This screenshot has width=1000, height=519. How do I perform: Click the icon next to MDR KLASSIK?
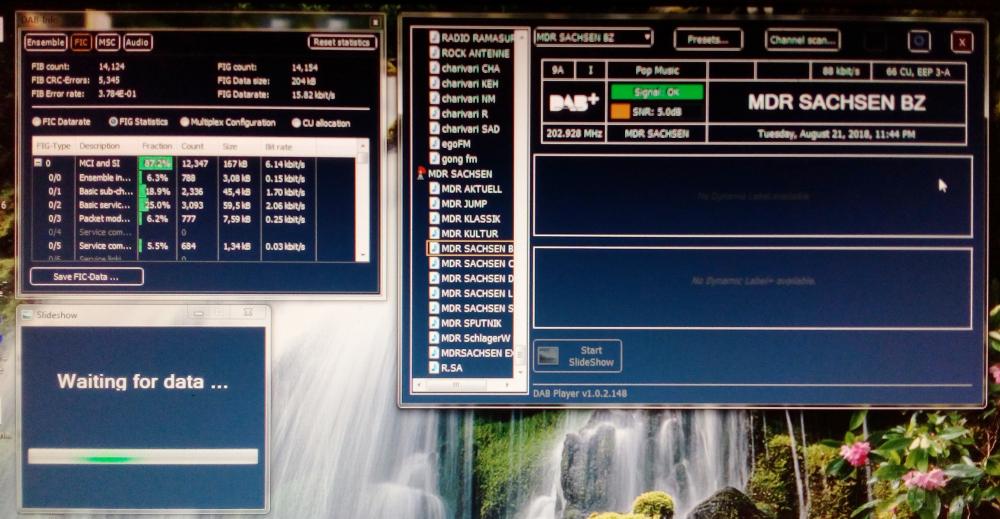click(434, 218)
